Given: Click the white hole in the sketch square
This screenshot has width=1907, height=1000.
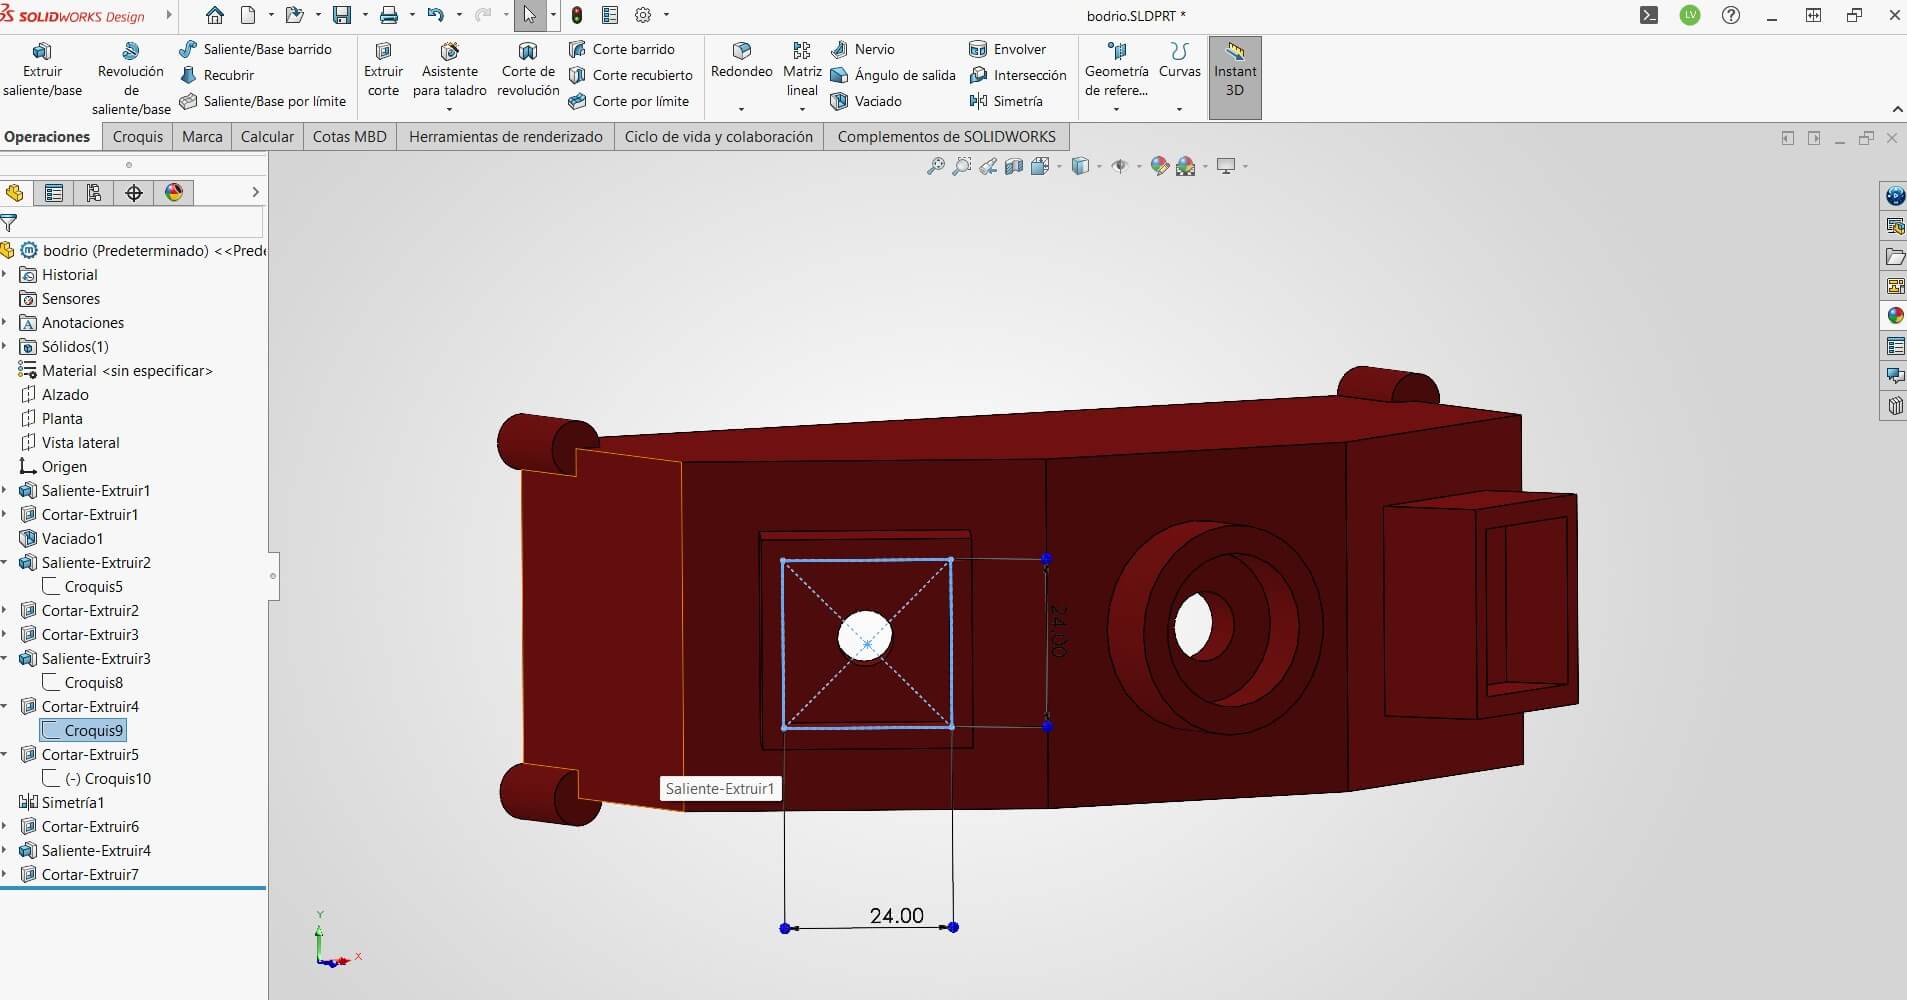Looking at the screenshot, I should coord(865,636).
